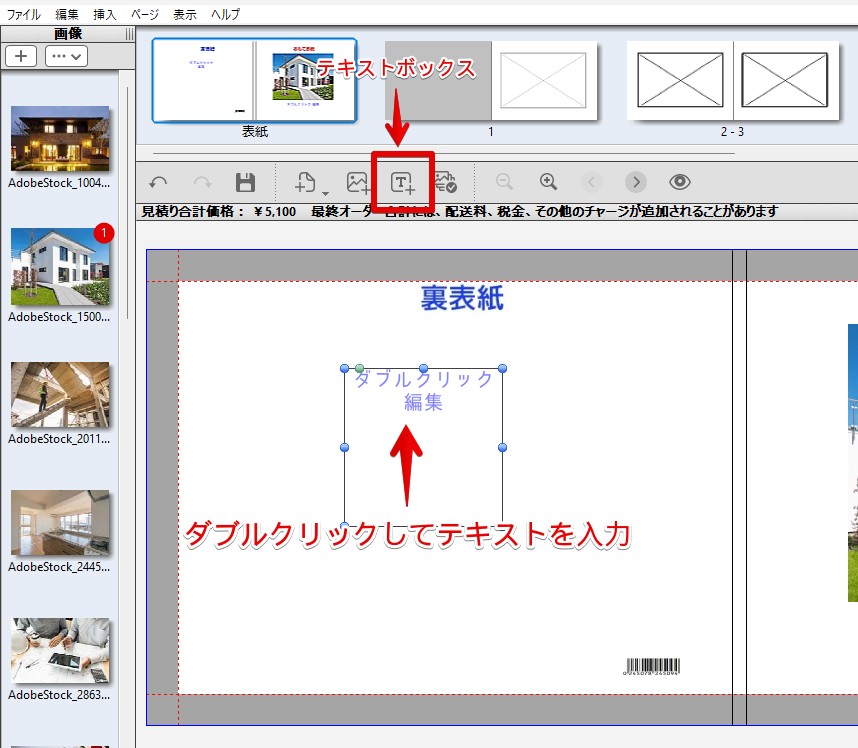This screenshot has width=858, height=748.
Task: Click the ダブルクリック編集 text box on canvas
Action: click(423, 391)
